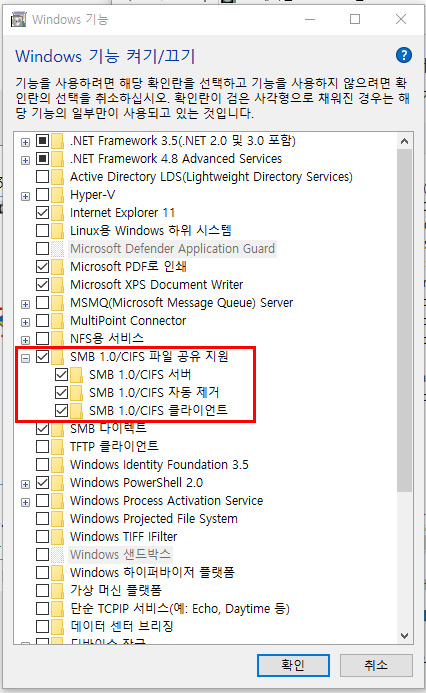Enable TFTP 클라이언트 checkbox
The image size is (426, 693).
(42, 446)
